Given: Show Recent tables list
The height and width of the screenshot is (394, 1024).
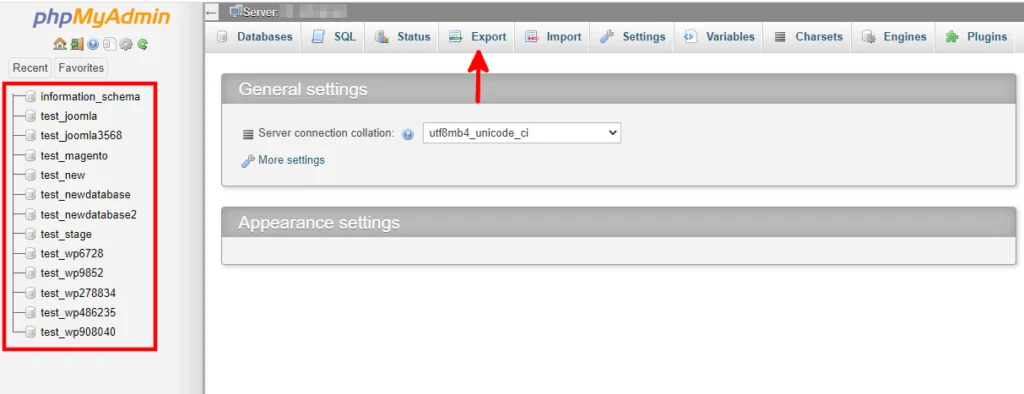Looking at the screenshot, I should (30, 68).
